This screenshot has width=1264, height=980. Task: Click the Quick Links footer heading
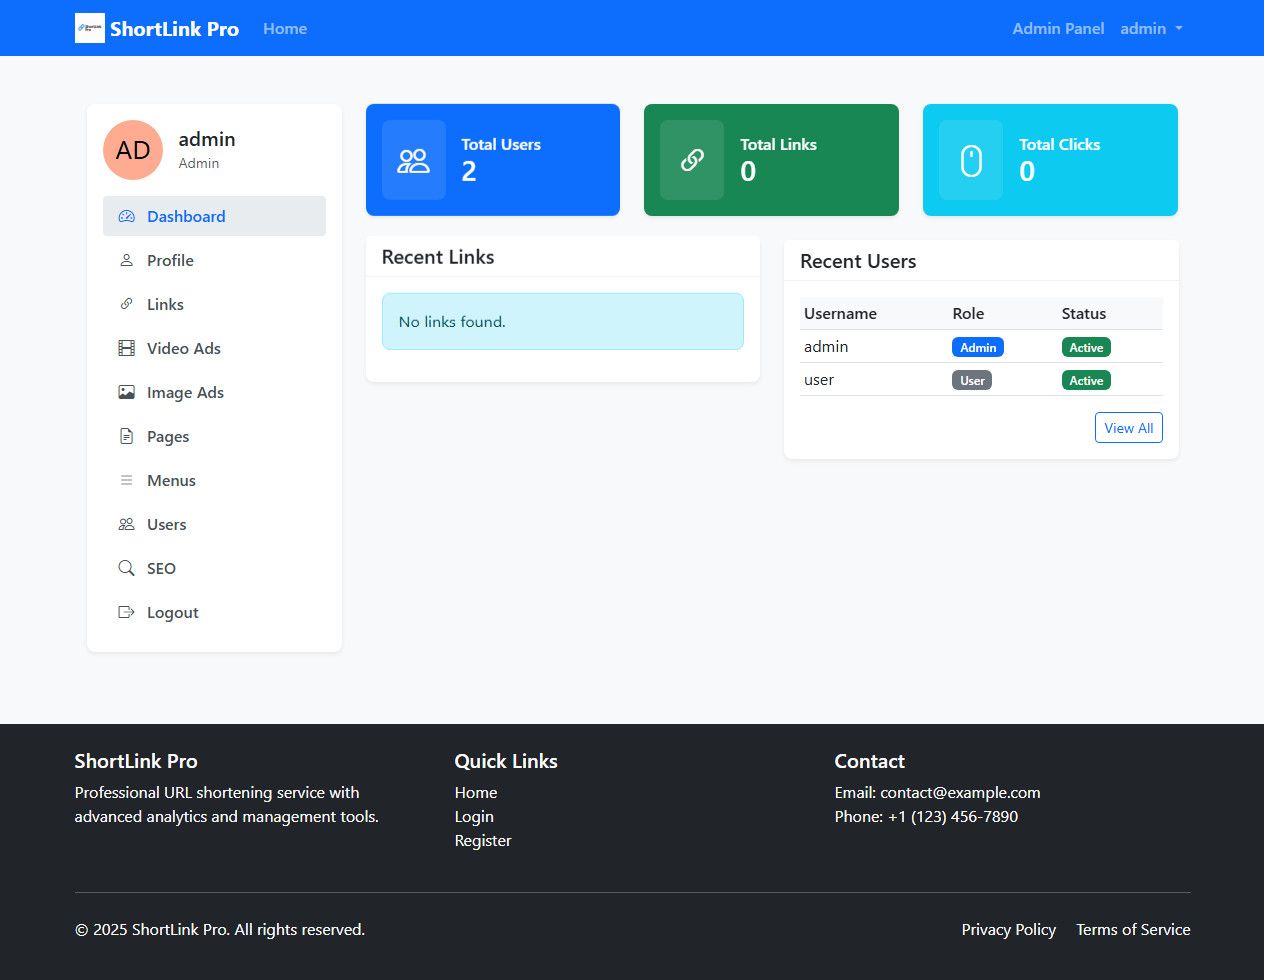click(506, 761)
